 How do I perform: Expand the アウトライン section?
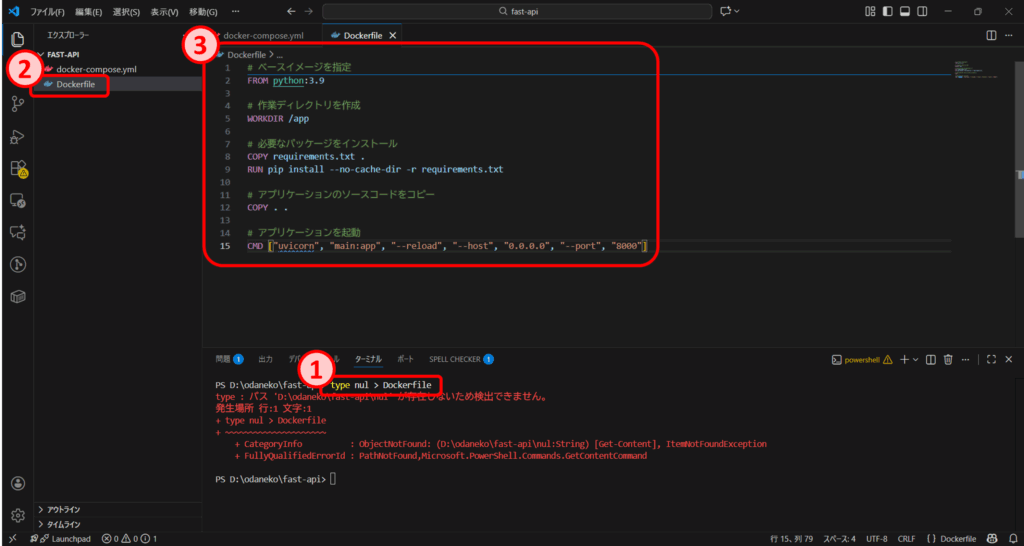[x=64, y=509]
